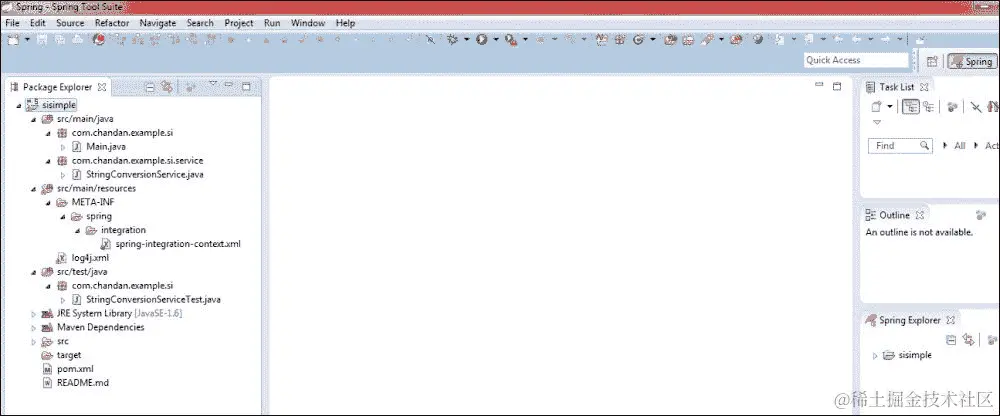Click the New Java Class green circle icon
Screen dimensions: 1000x416
(x=638, y=40)
